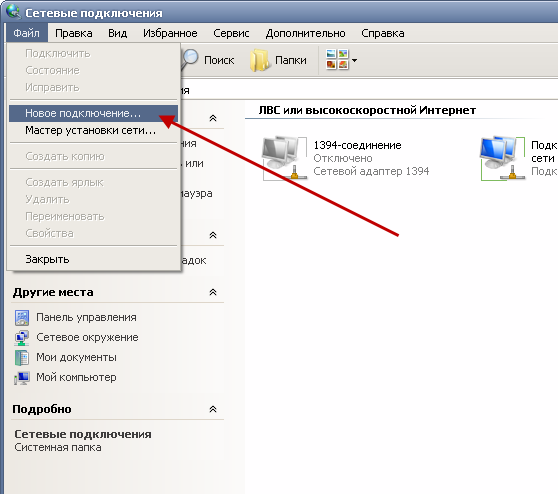Open the Дополнительно menu
The height and width of the screenshot is (494, 558).
[305, 33]
